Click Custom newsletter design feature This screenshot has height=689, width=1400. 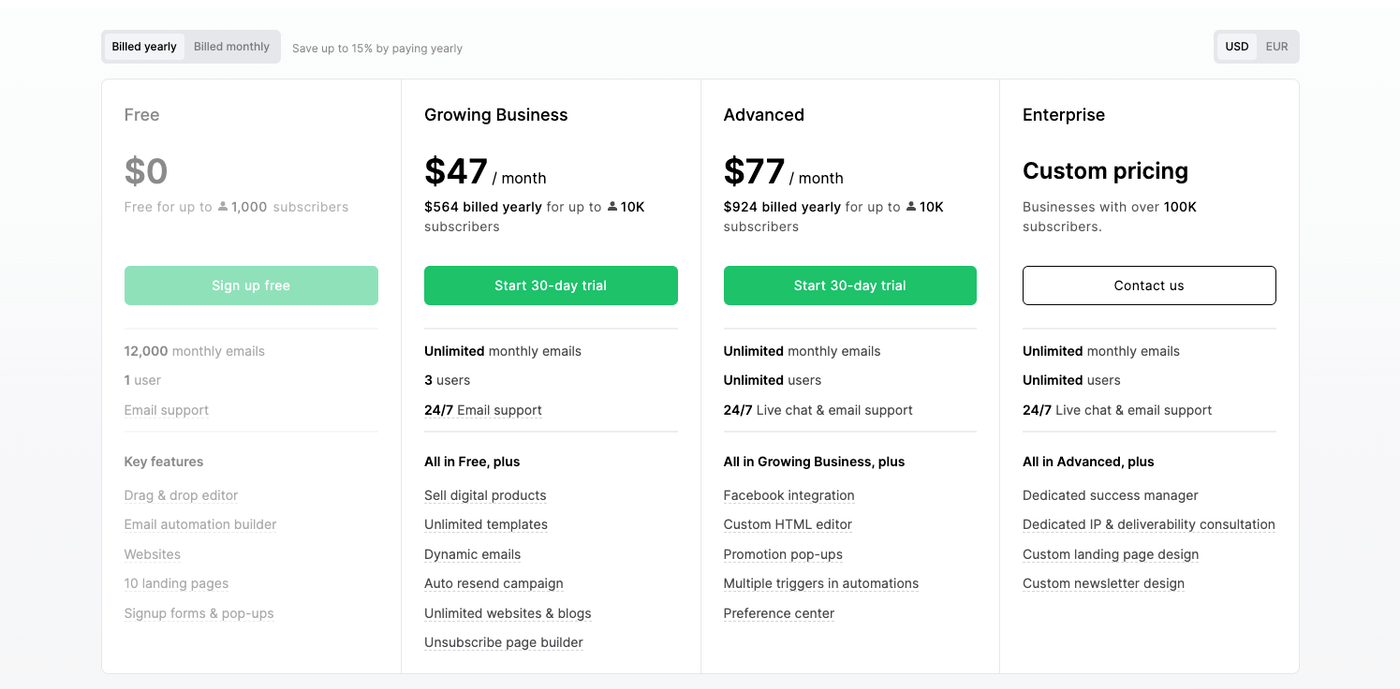point(1104,583)
